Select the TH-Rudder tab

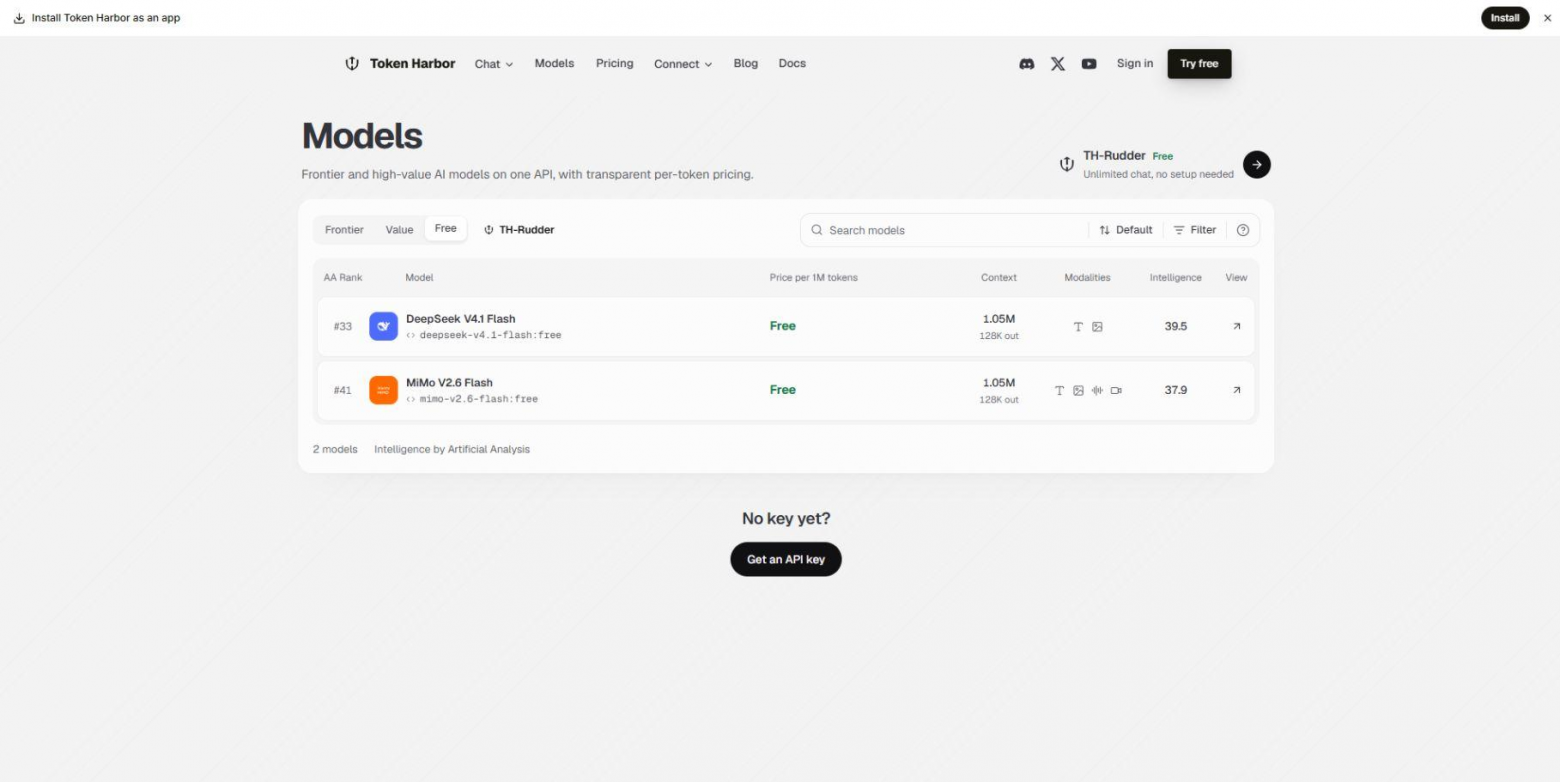point(519,230)
